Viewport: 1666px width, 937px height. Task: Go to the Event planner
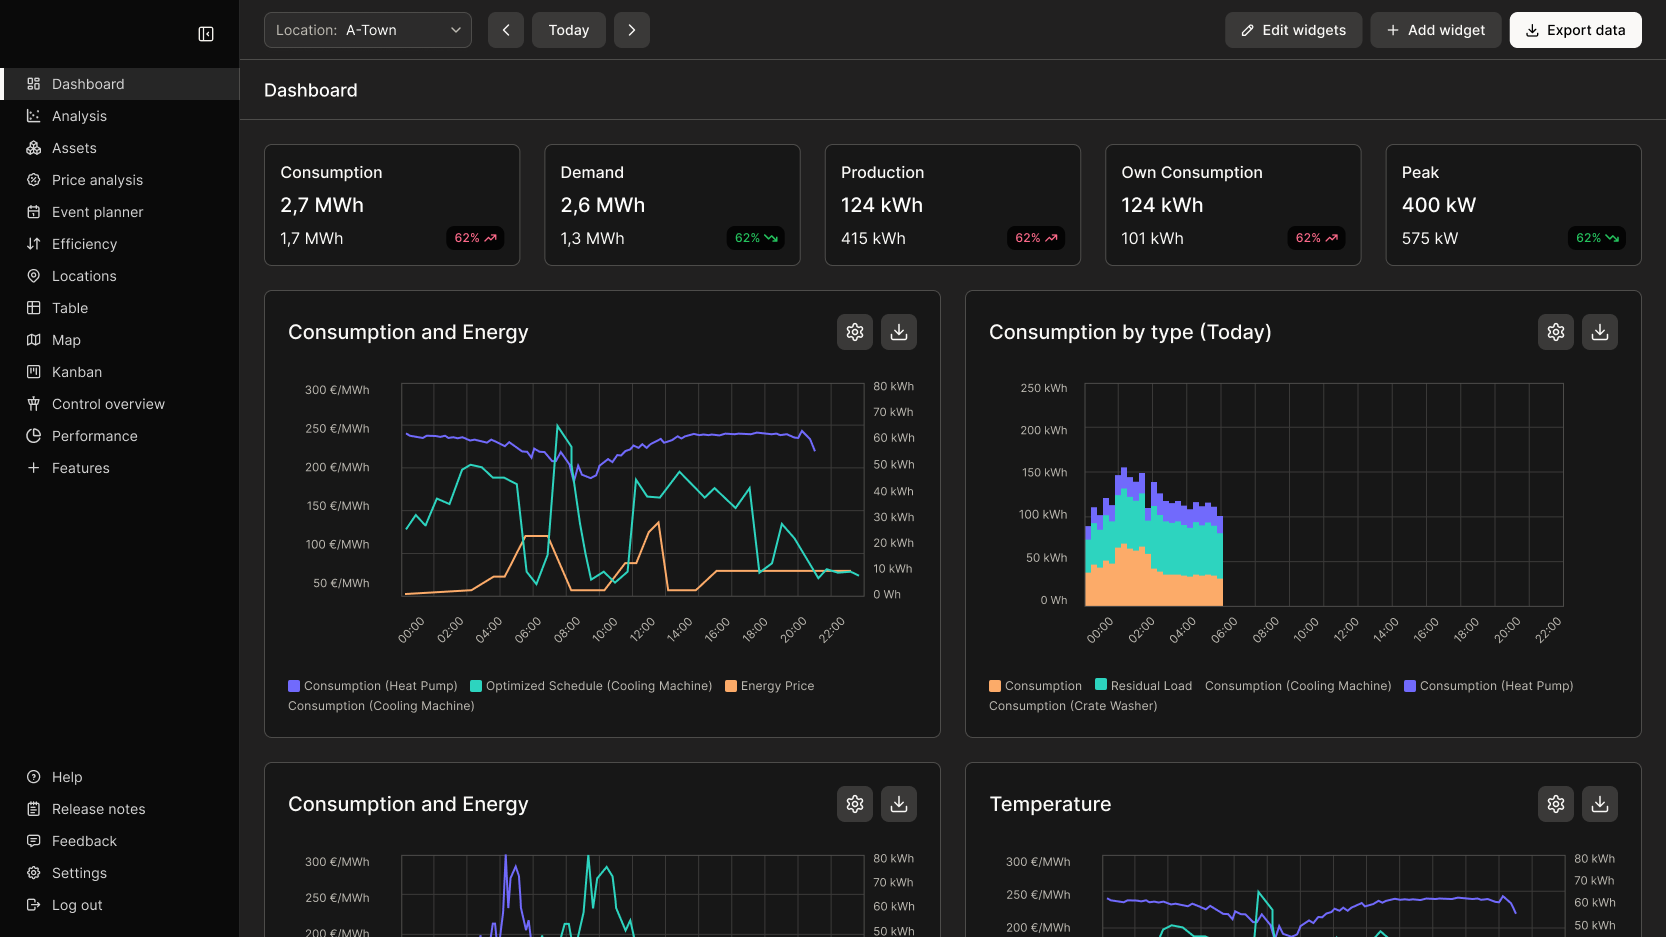coord(96,211)
